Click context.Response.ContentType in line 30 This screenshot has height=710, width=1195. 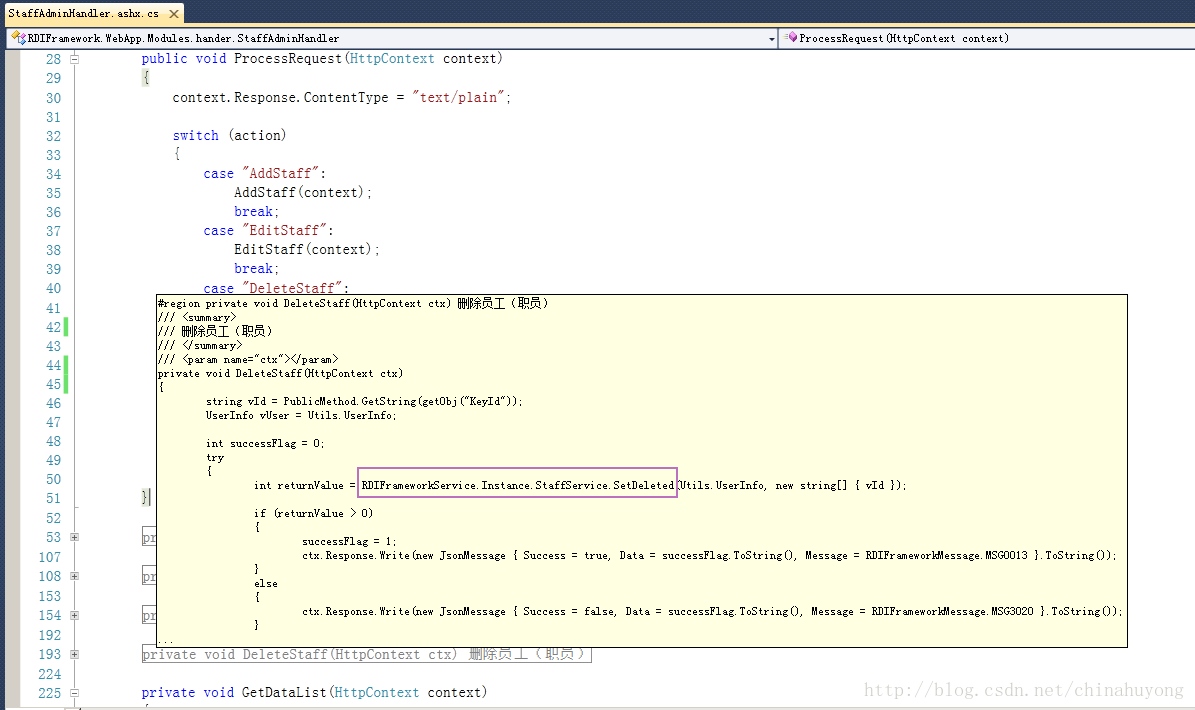(x=280, y=98)
